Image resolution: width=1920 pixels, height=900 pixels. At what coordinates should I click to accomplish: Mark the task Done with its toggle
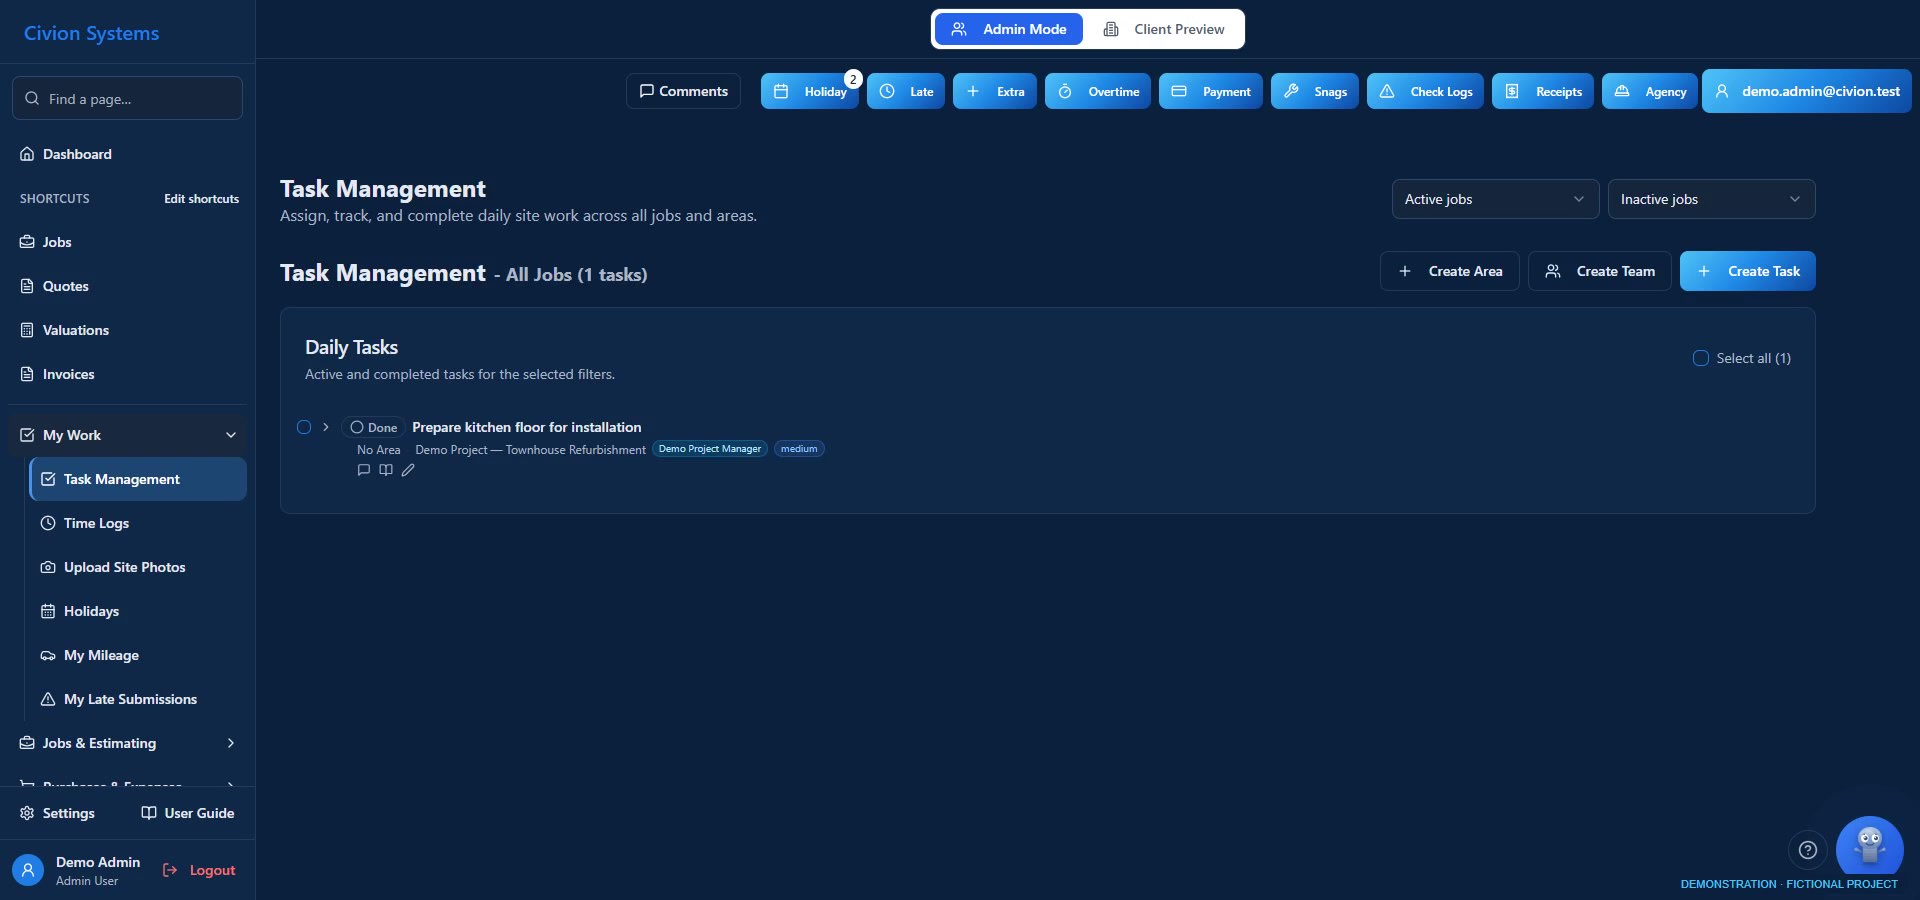pos(373,427)
